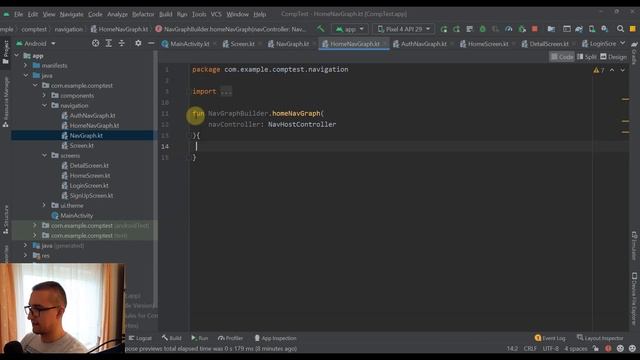Image resolution: width=640 pixels, height=360 pixels.
Task: Open the Refactor menu
Action: 143,14
